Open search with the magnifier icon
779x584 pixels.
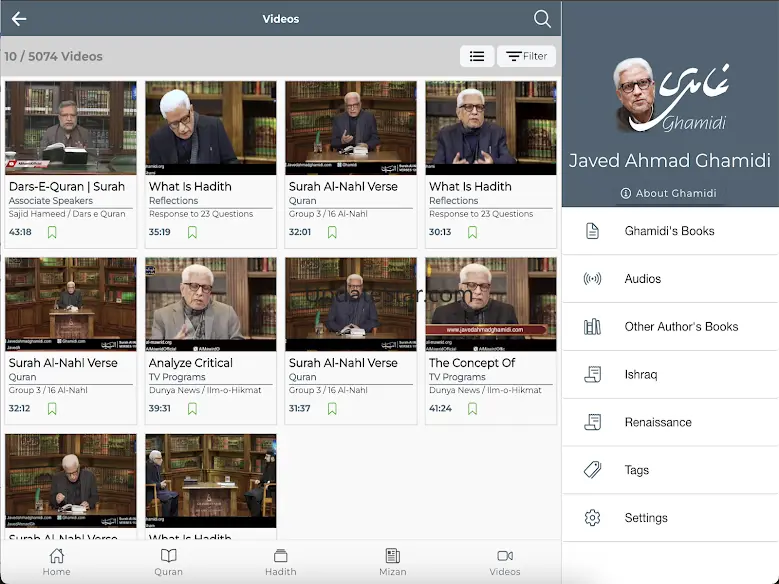pyautogui.click(x=542, y=19)
